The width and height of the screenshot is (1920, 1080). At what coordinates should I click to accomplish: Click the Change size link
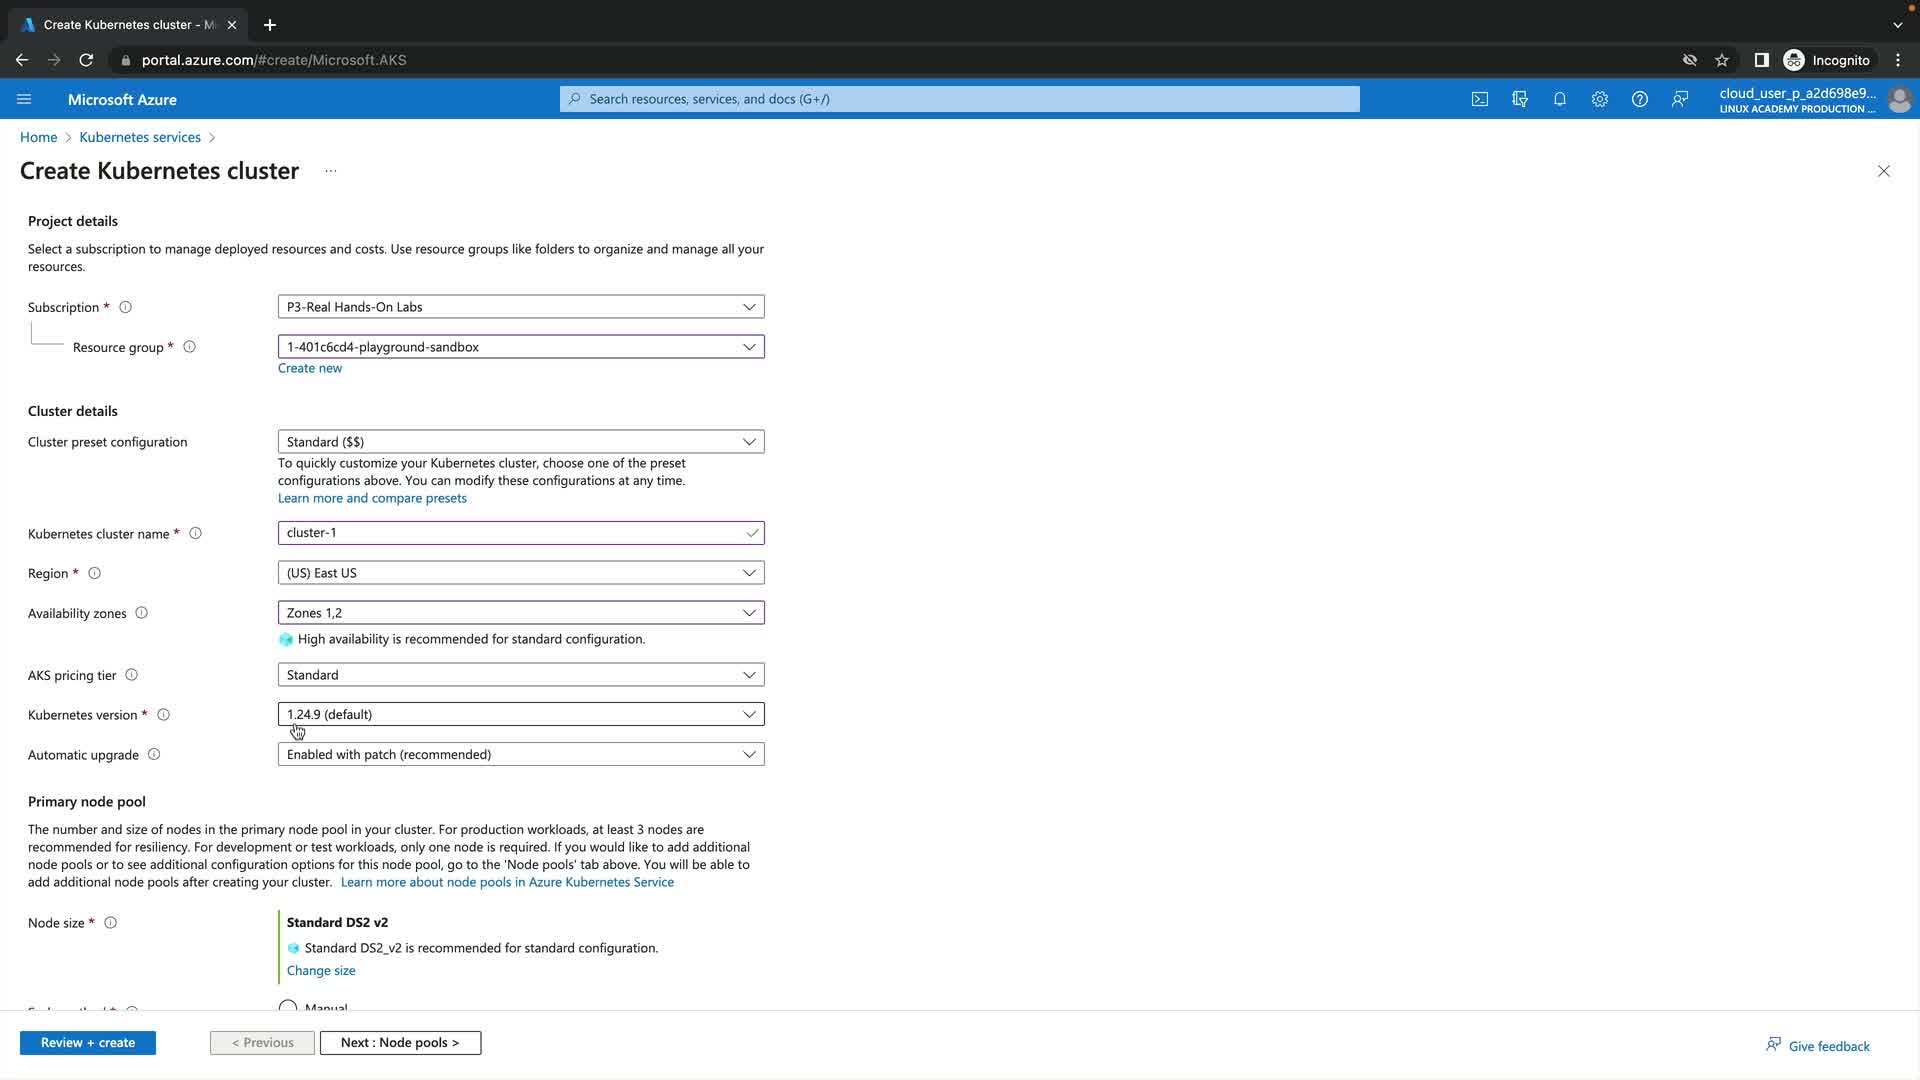(x=321, y=971)
